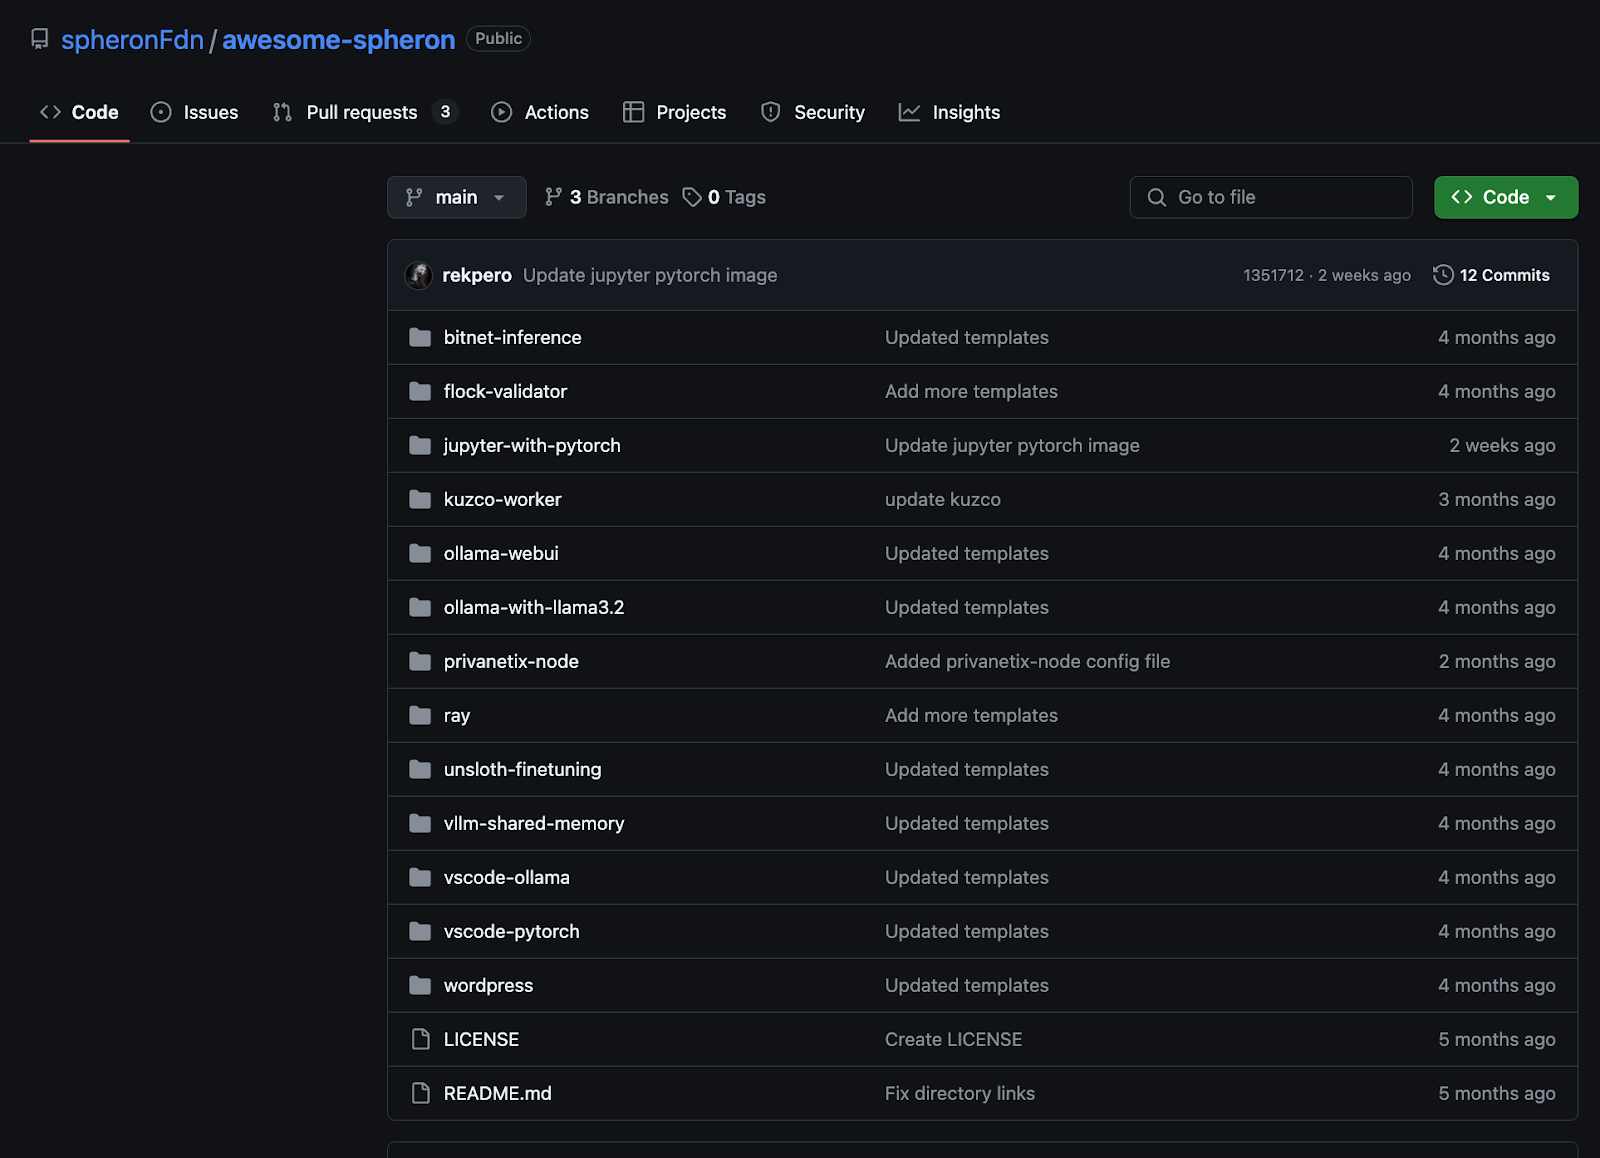Open the vllm-shared-memory folder name
Screen dimensions: 1600x1158
(x=534, y=823)
